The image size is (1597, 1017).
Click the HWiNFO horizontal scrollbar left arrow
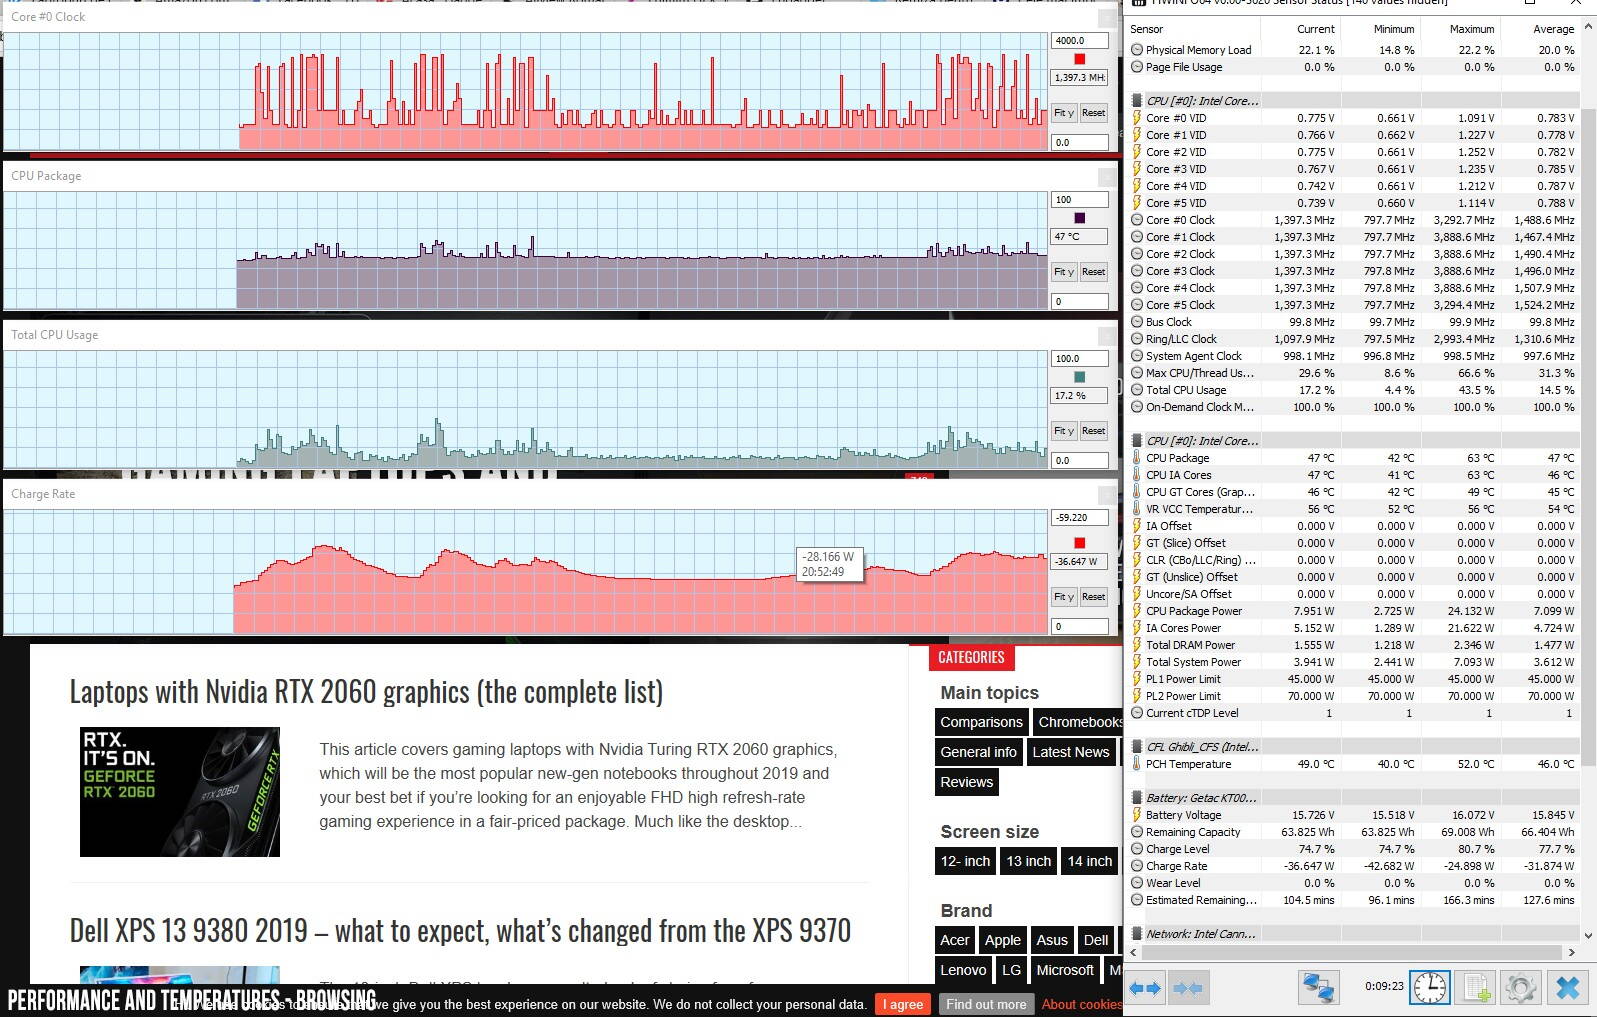point(1135,952)
